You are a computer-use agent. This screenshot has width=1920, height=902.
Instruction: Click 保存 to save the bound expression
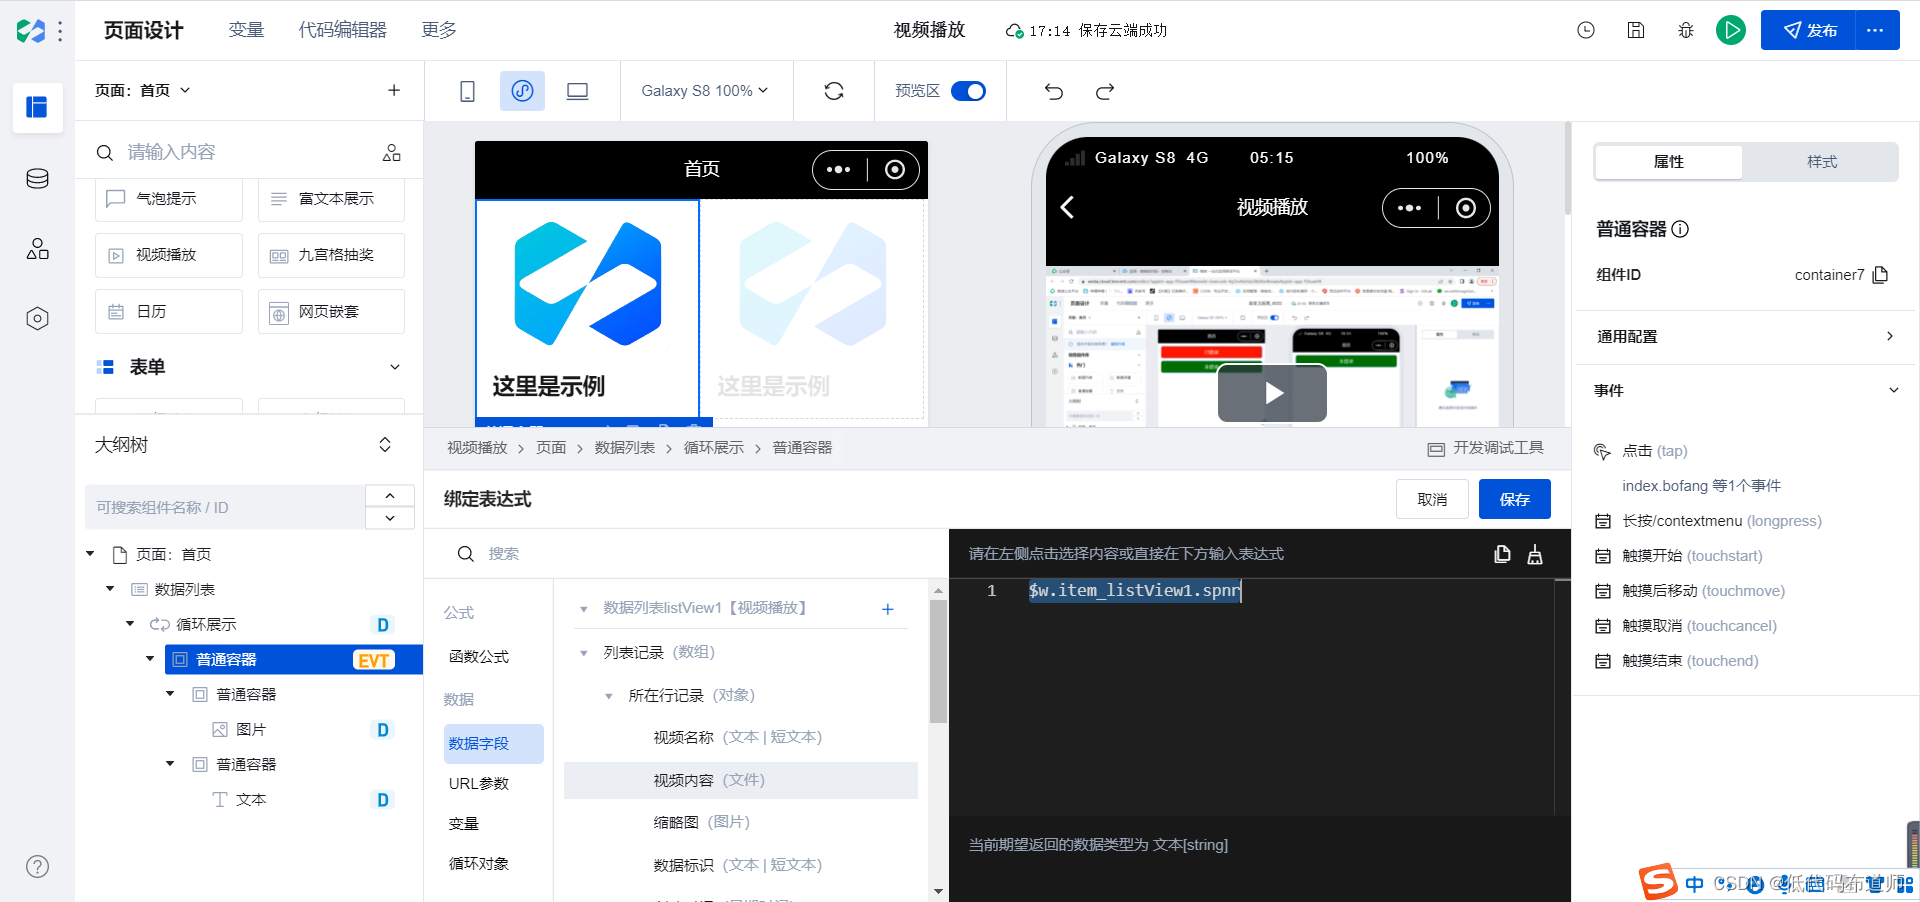[1515, 499]
